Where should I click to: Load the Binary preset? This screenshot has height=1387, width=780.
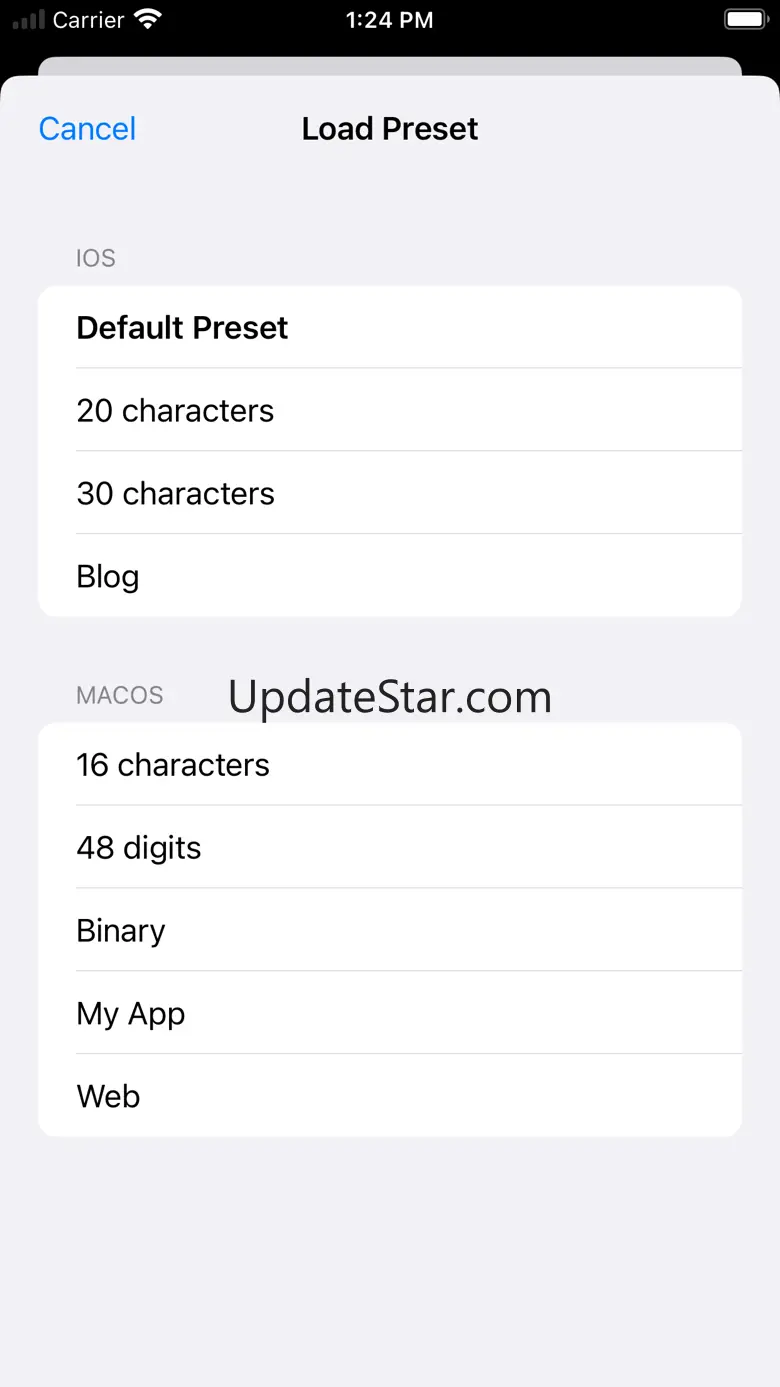(390, 931)
